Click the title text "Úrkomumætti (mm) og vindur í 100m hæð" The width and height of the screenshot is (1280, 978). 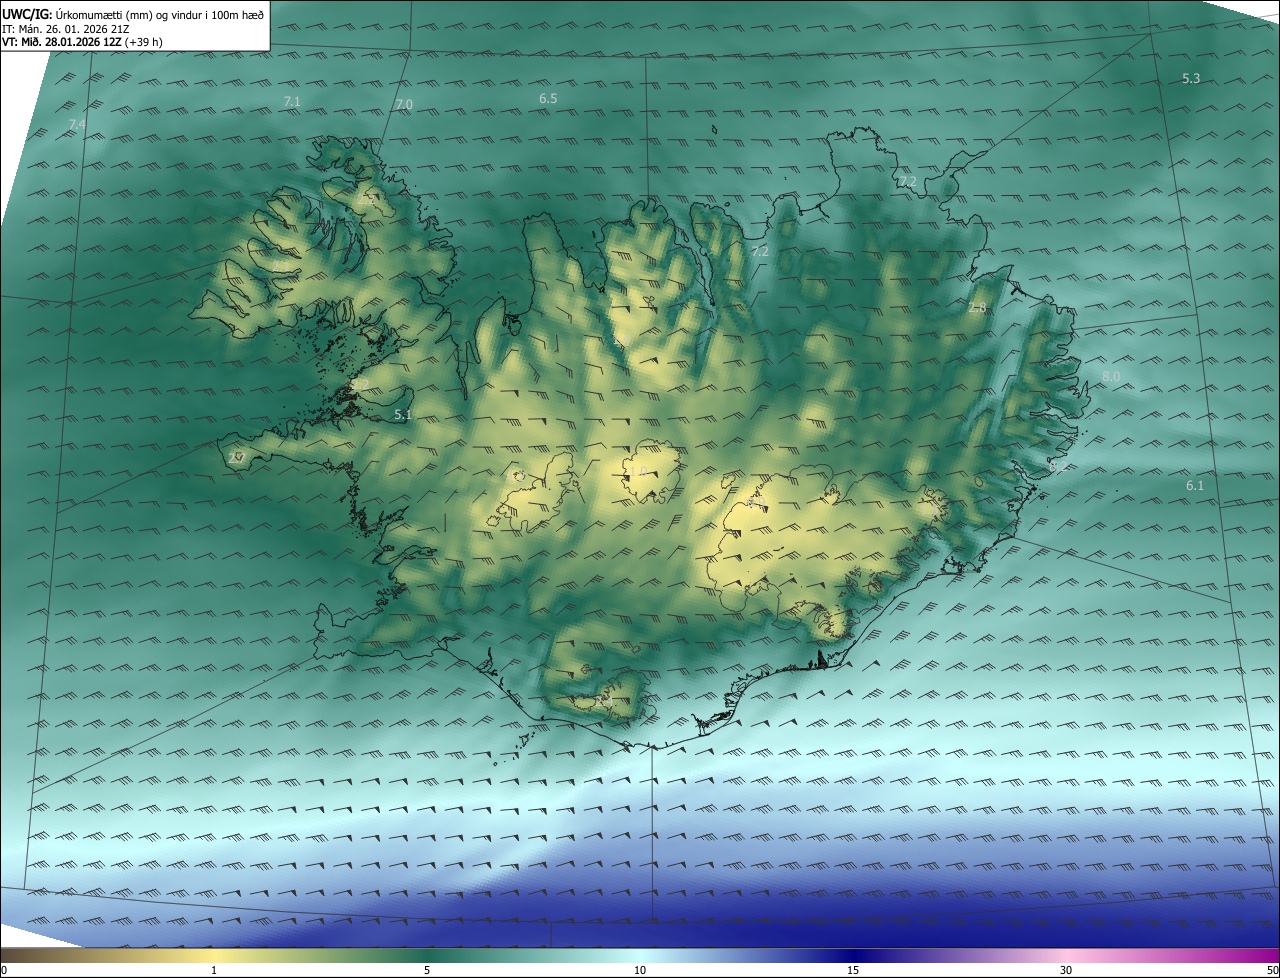coord(160,13)
